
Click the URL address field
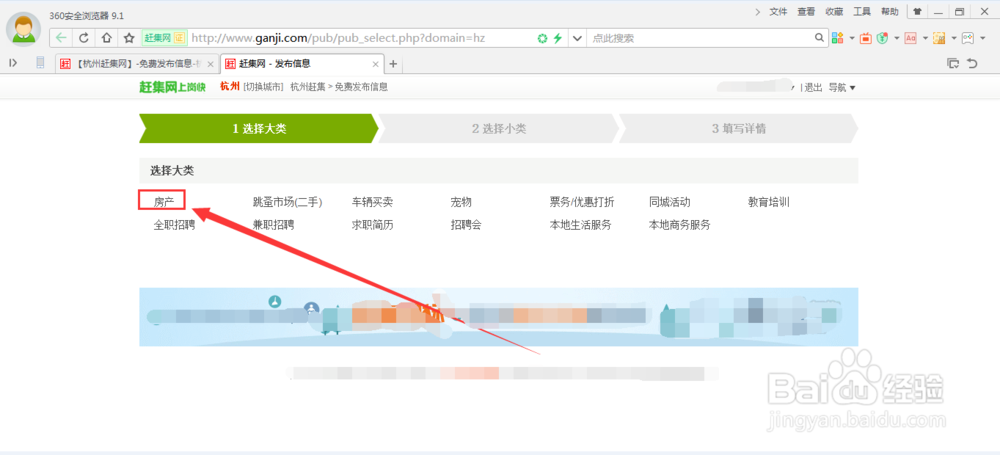tap(362, 38)
